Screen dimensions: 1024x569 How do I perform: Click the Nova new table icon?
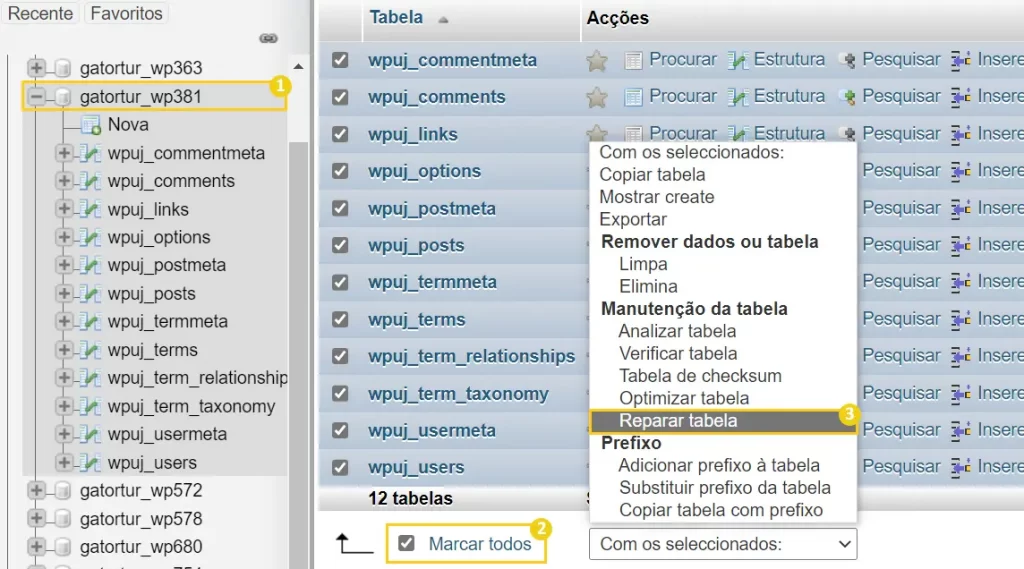click(91, 125)
